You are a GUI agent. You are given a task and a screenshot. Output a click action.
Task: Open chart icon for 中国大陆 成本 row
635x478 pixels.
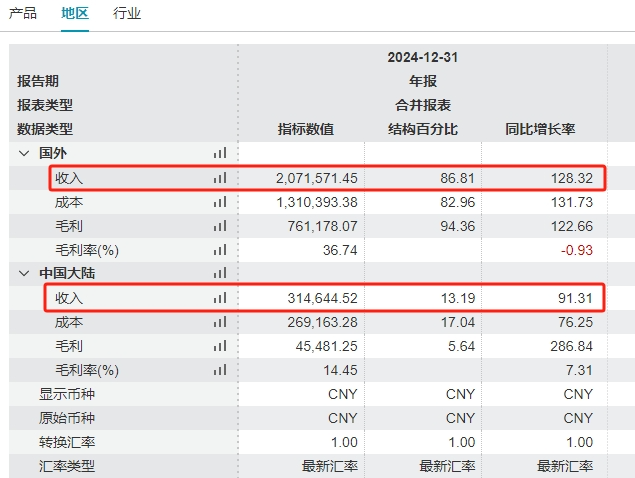tap(220, 322)
